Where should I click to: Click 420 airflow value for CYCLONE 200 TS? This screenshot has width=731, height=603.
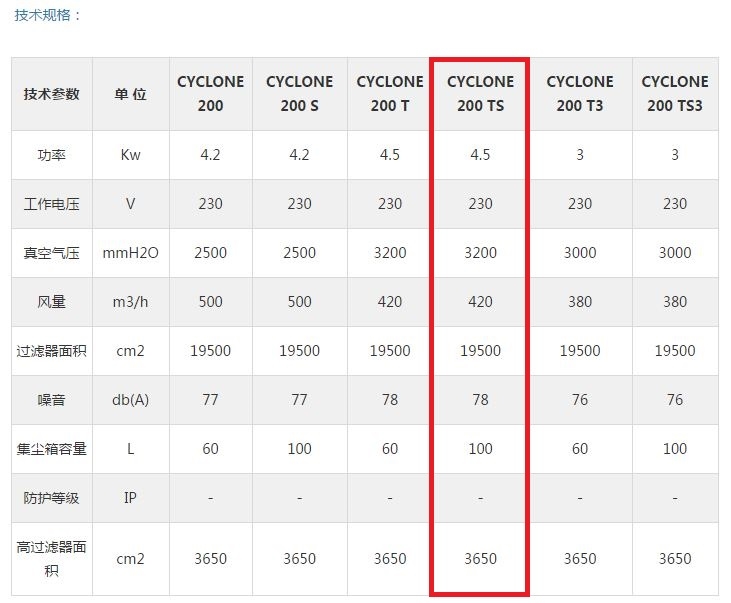[x=480, y=302]
